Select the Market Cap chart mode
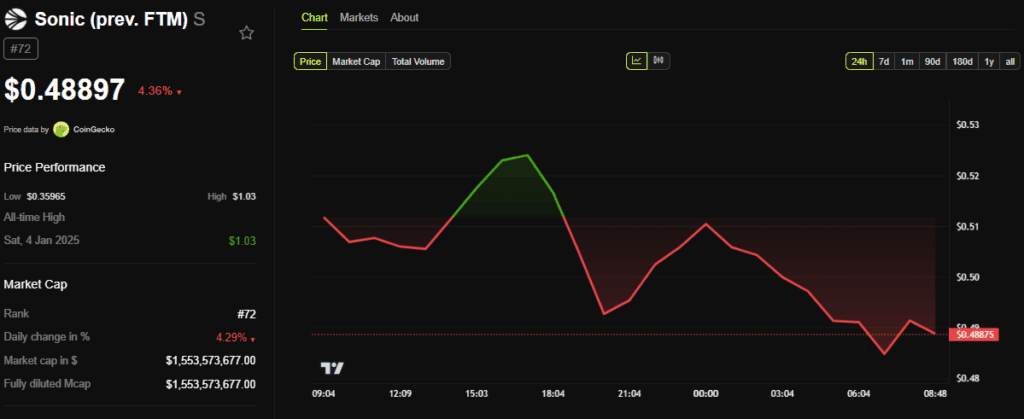Image resolution: width=1024 pixels, height=419 pixels. pyautogui.click(x=356, y=61)
